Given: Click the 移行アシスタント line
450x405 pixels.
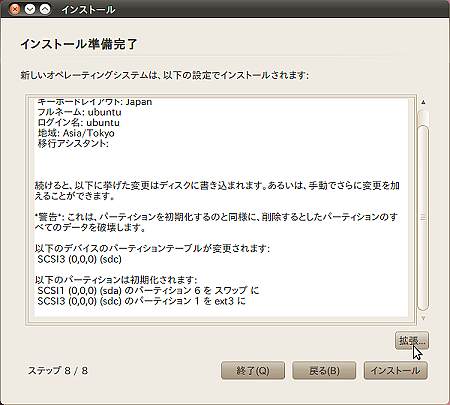Looking at the screenshot, I should pyautogui.click(x=73, y=144).
